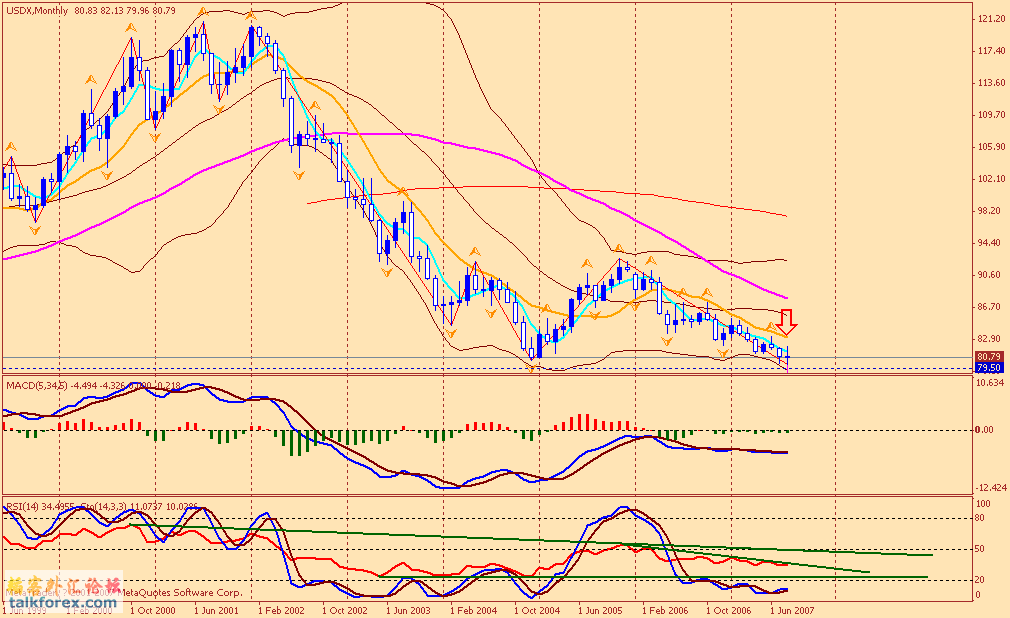Select the 1 Oct 2000 date label
This screenshot has width=1010, height=618.
[x=153, y=608]
